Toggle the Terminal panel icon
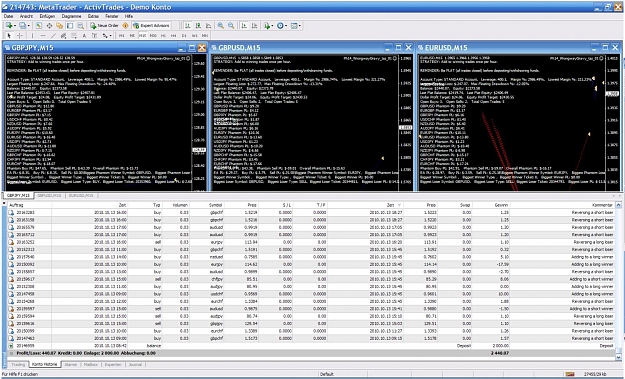 click(70, 26)
